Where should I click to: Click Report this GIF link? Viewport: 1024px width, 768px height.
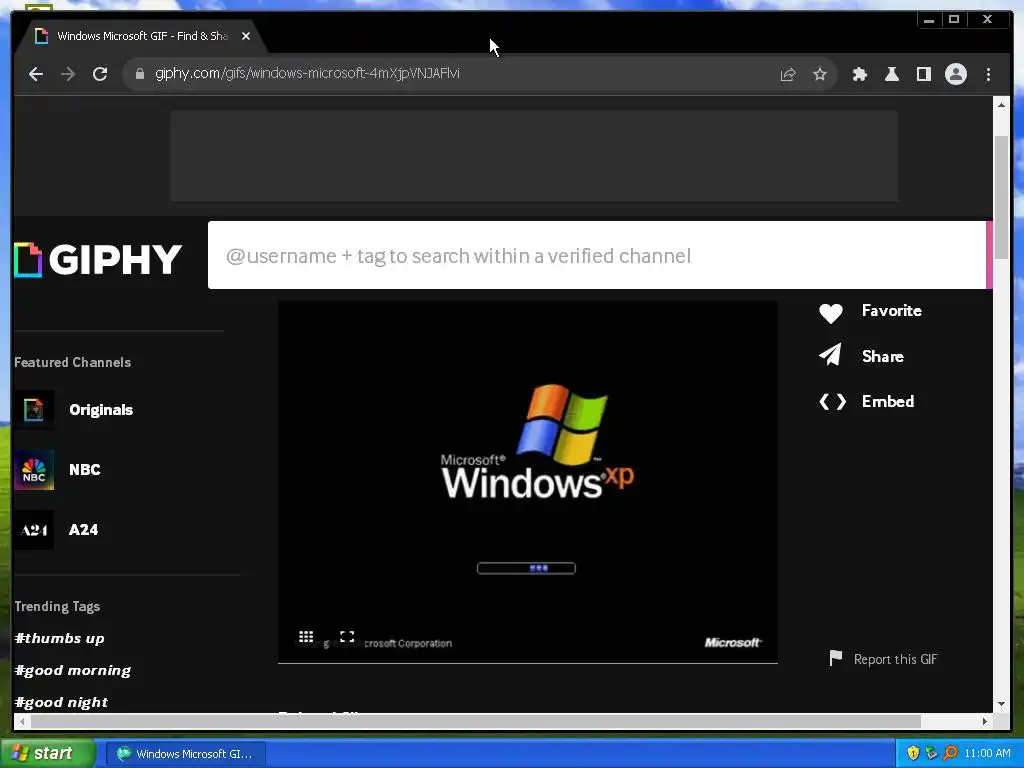pos(895,660)
